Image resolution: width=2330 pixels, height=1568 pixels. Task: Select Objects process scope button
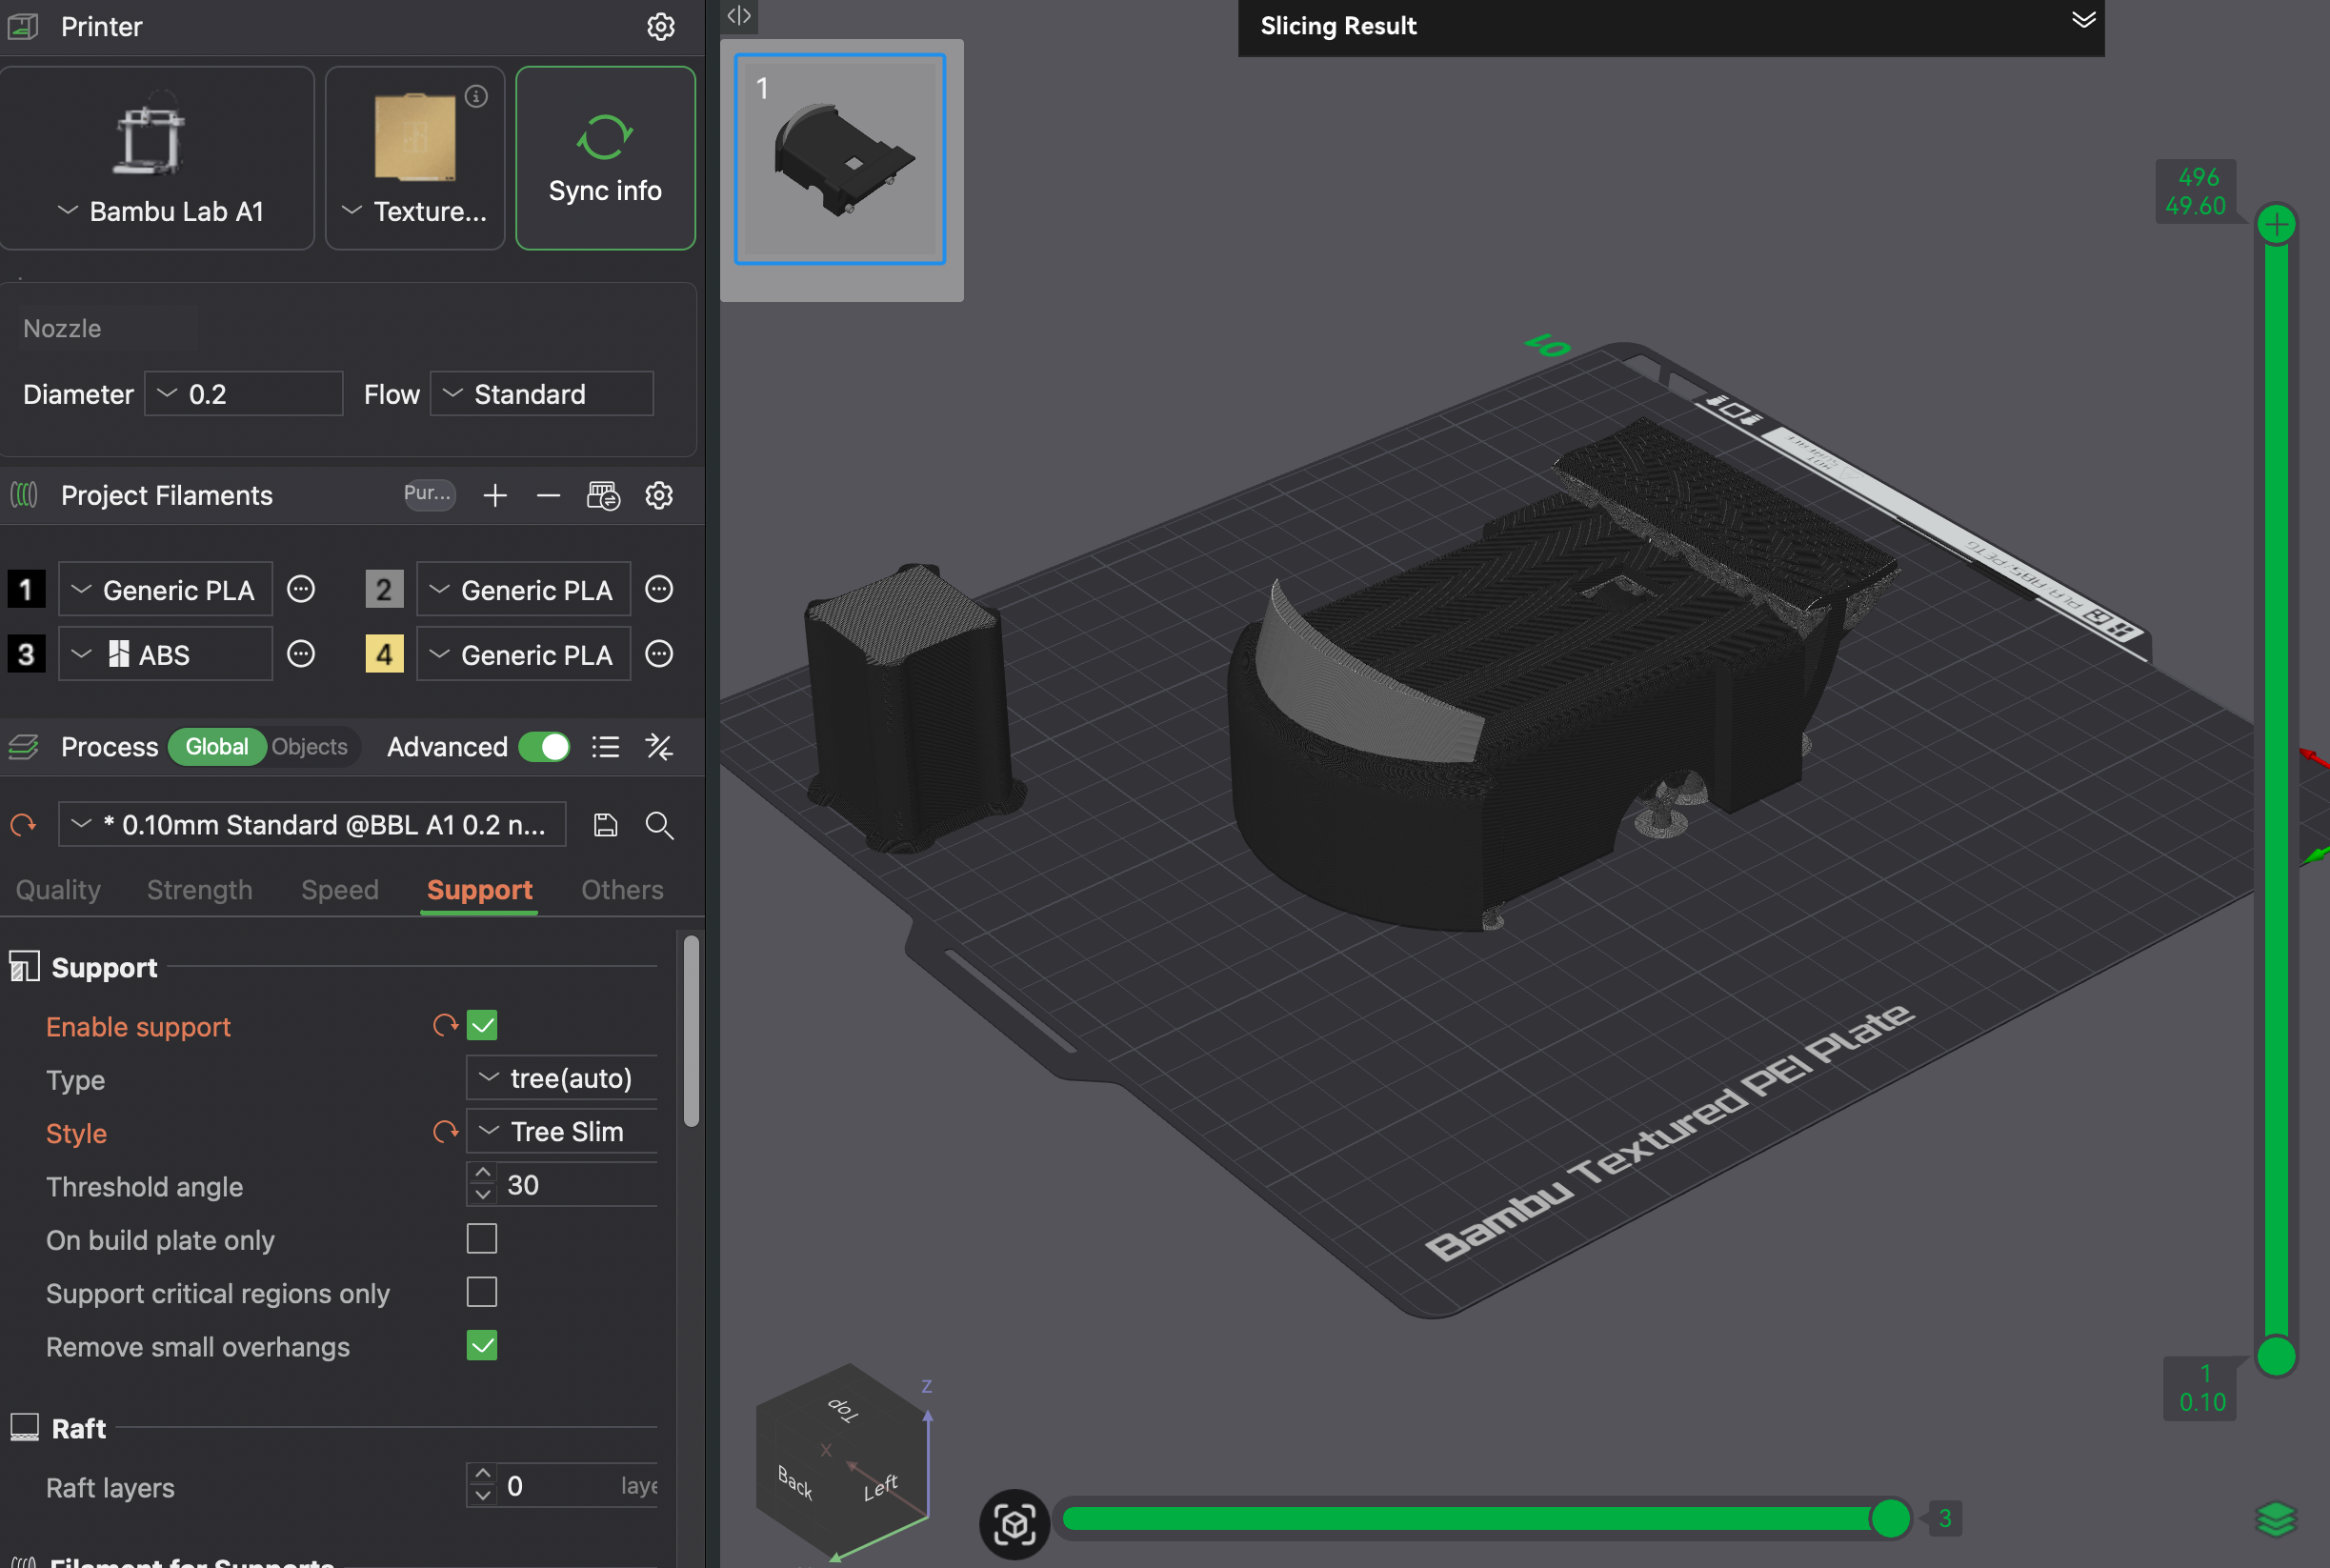[x=309, y=747]
